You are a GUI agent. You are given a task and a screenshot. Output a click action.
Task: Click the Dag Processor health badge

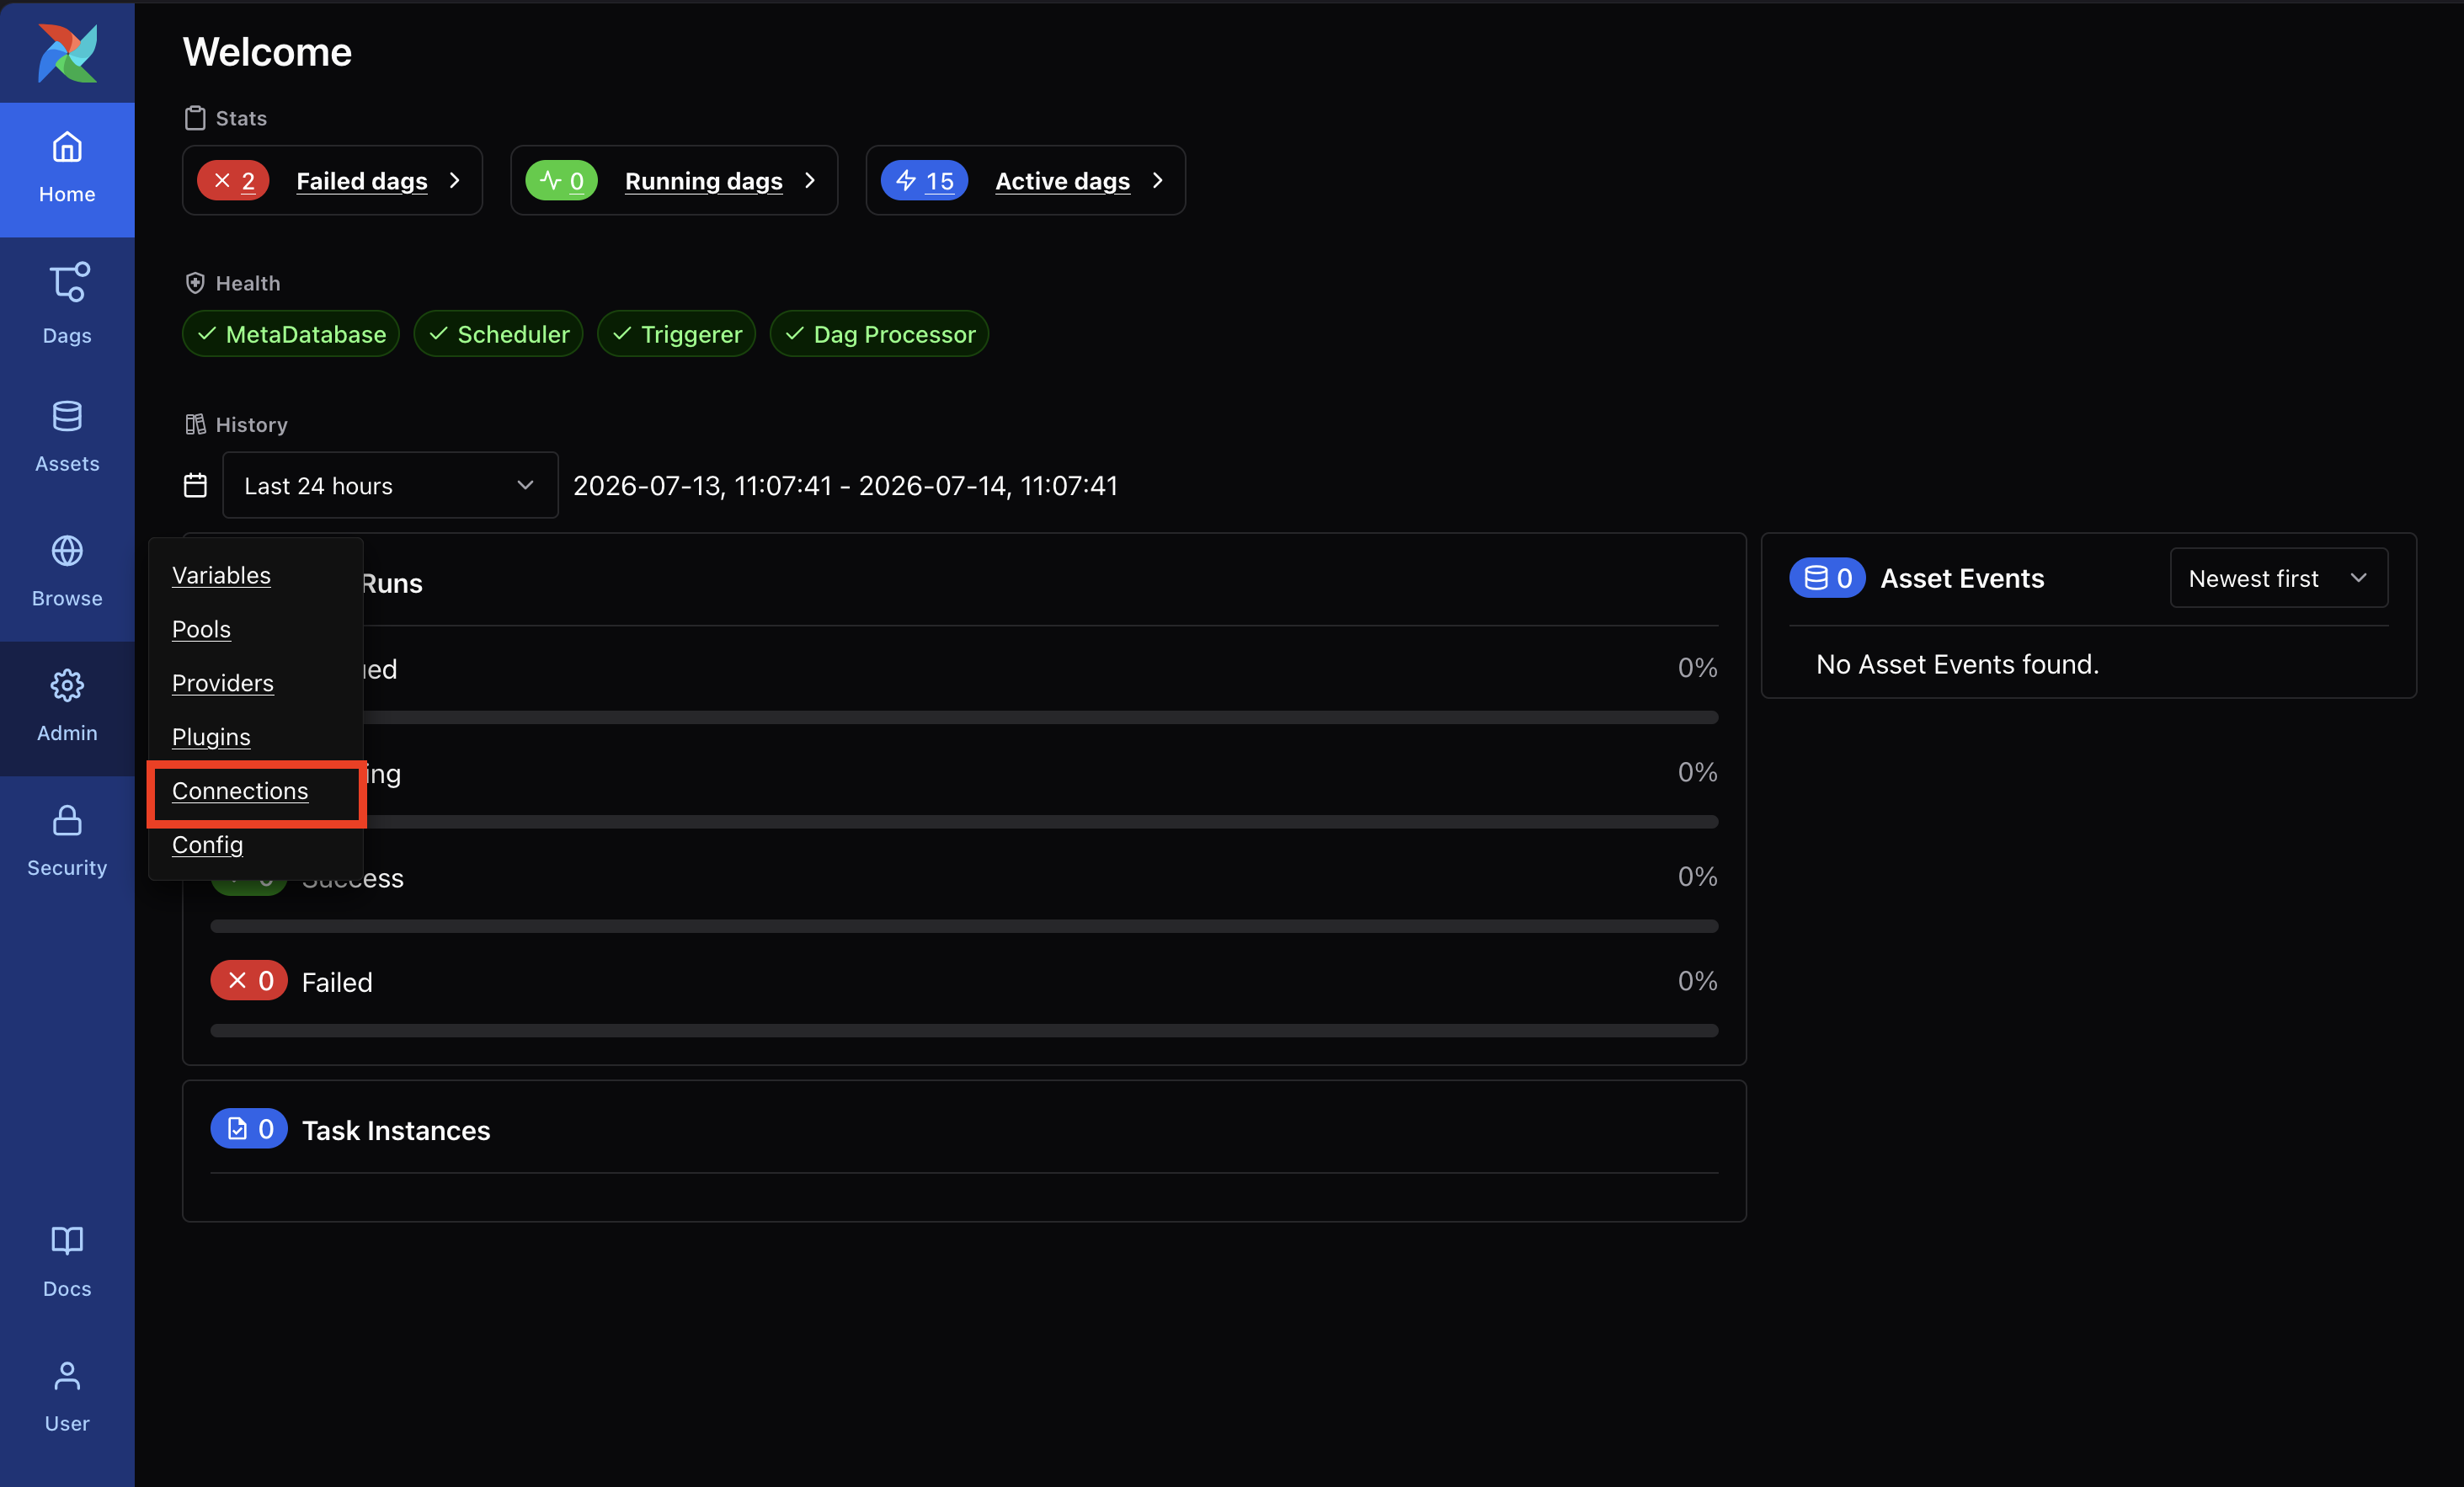[879, 334]
